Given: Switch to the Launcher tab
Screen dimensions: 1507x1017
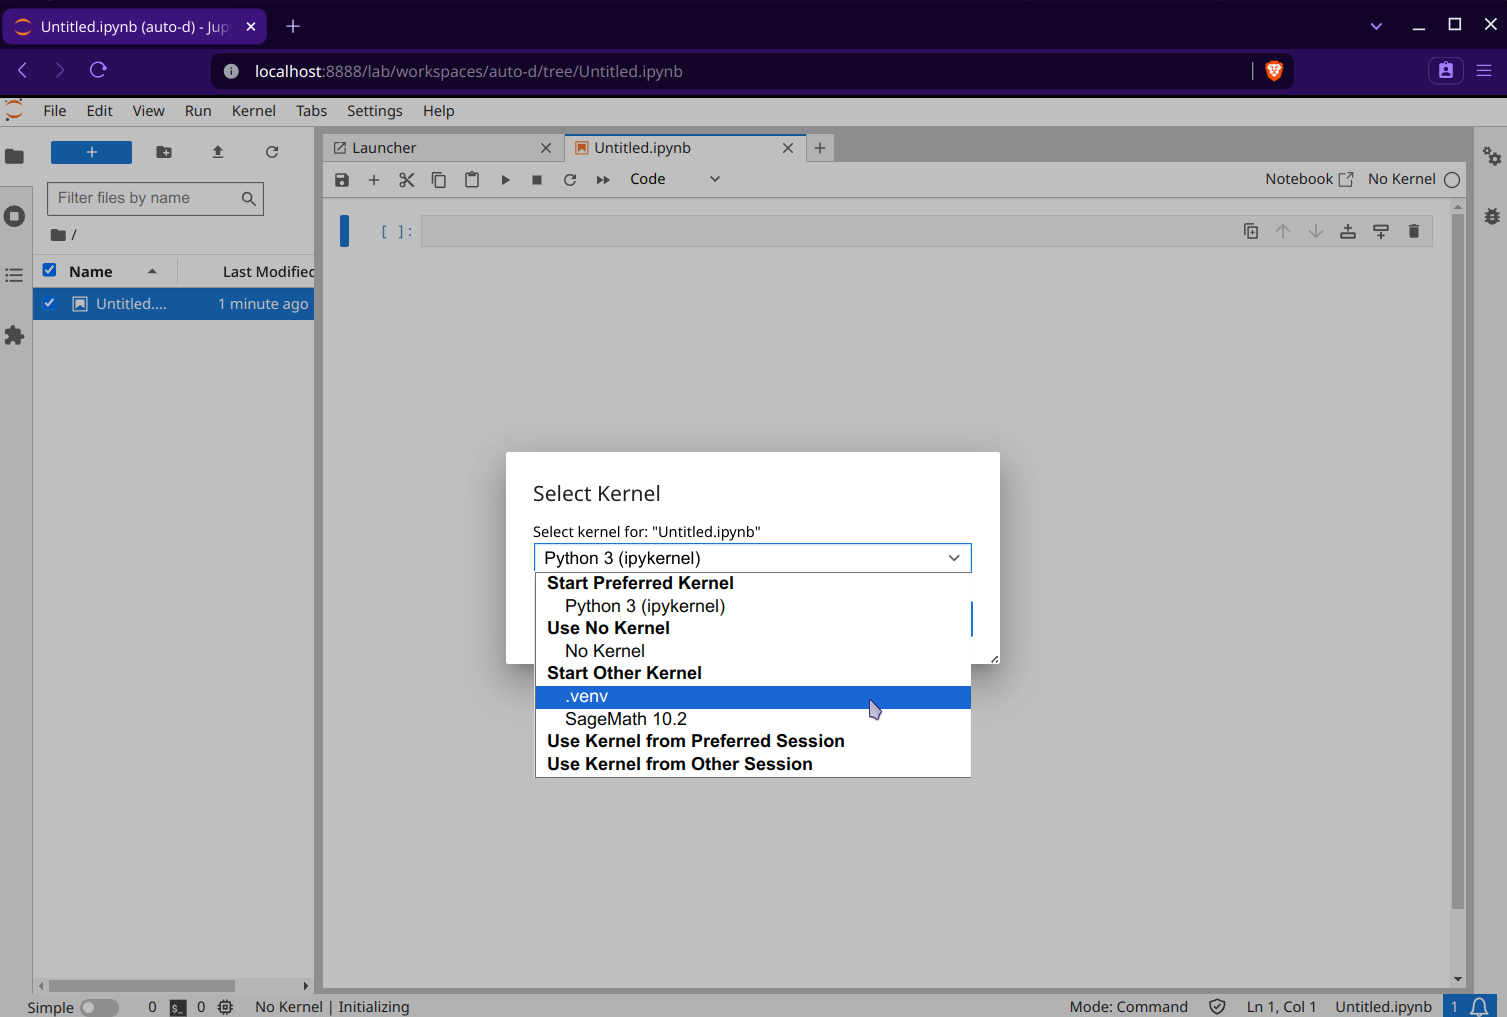Looking at the screenshot, I should coord(385,148).
